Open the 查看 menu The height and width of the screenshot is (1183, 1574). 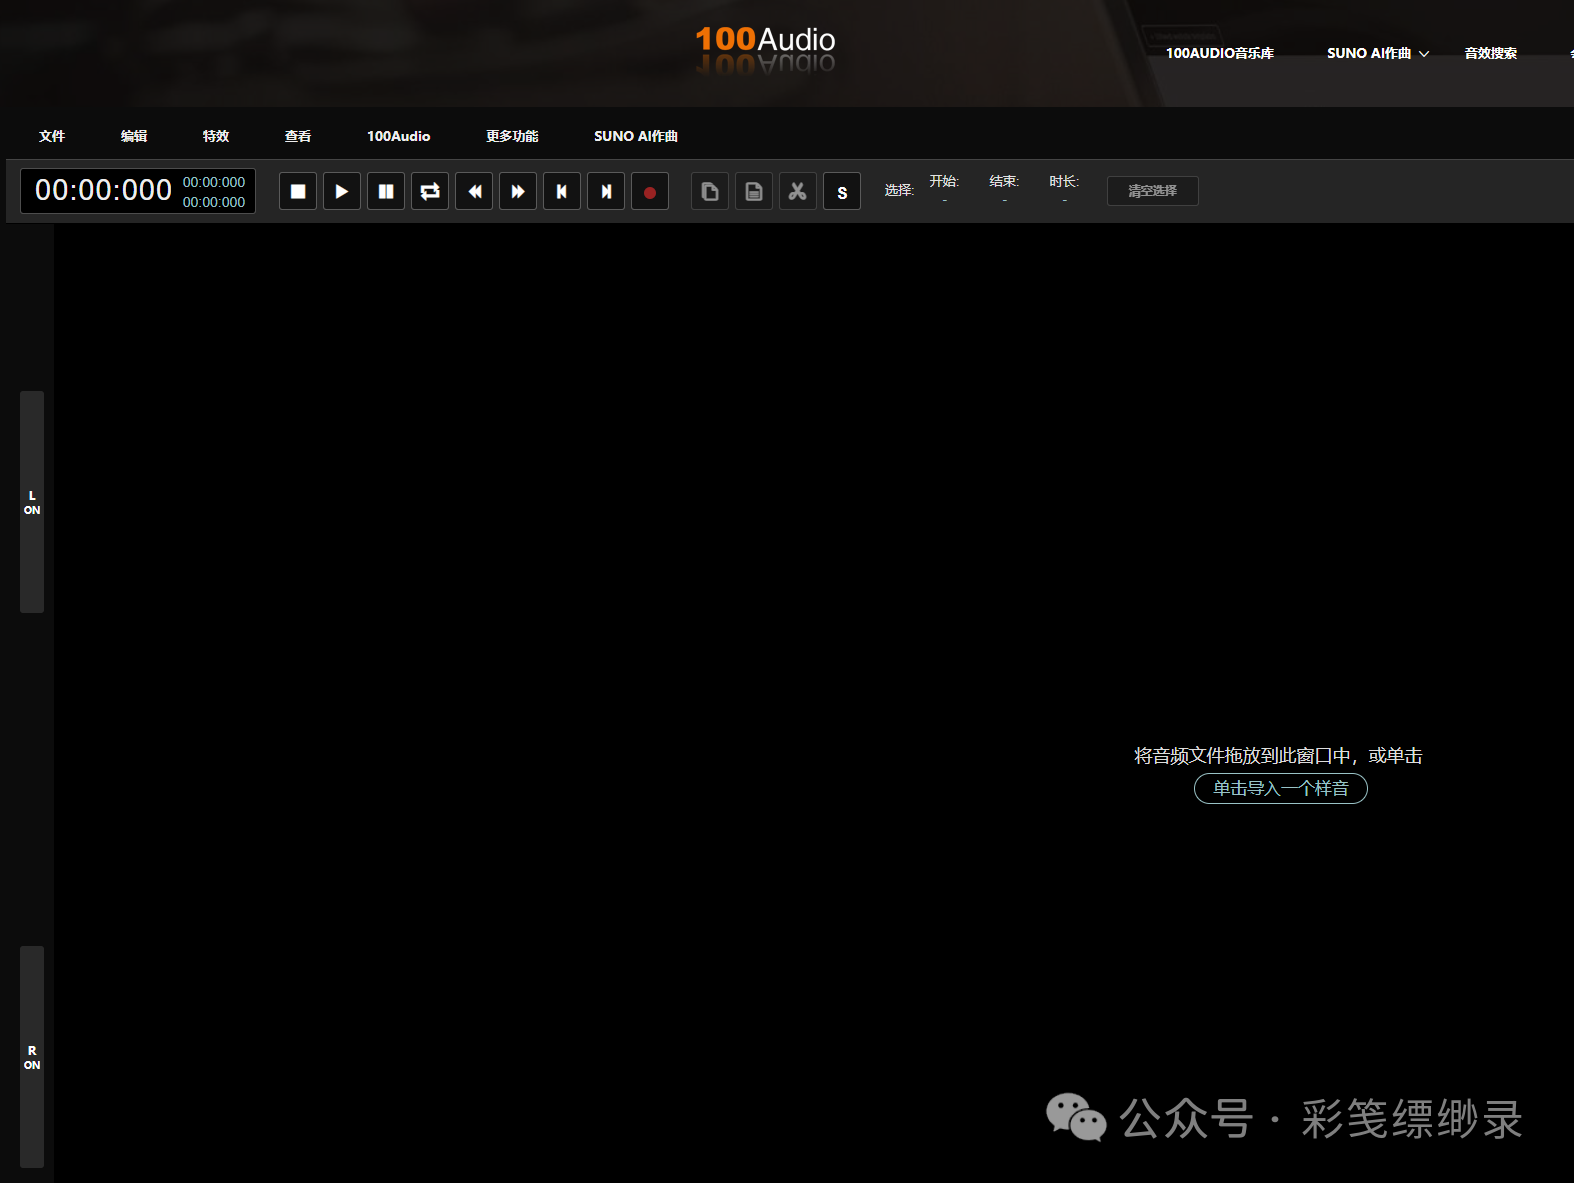tap(298, 136)
